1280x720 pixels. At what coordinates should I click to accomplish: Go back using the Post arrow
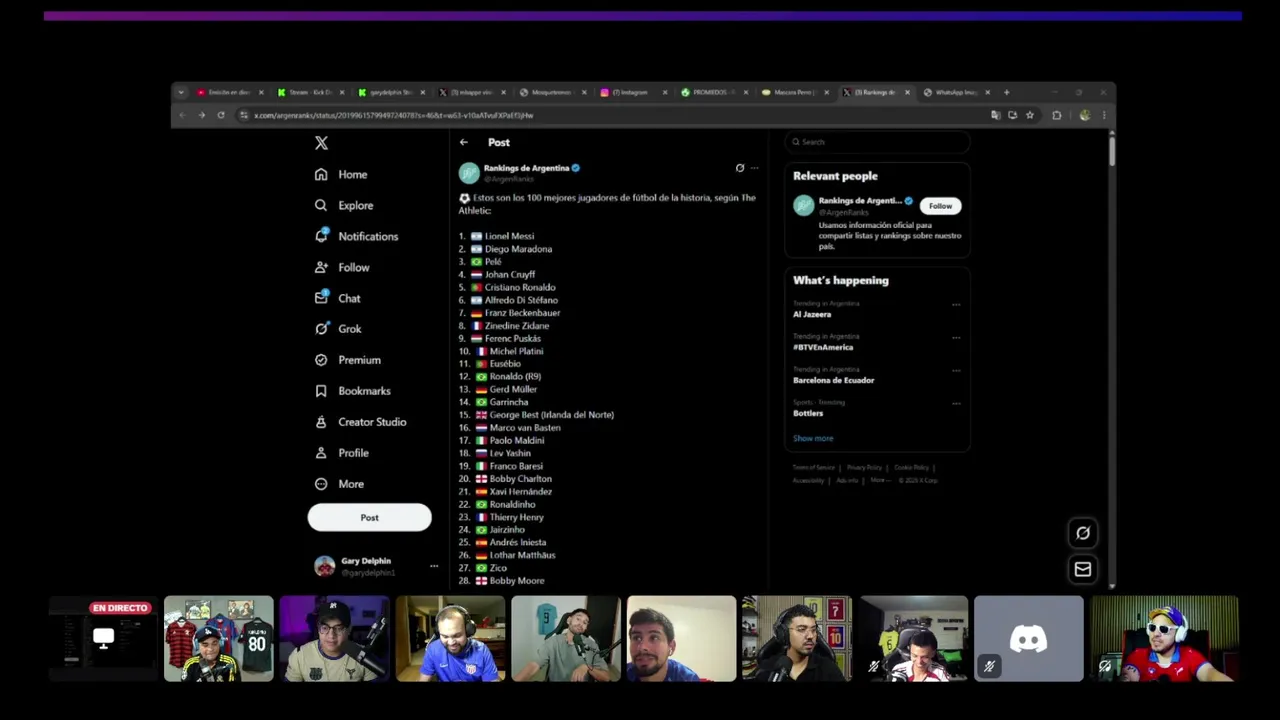click(x=464, y=142)
